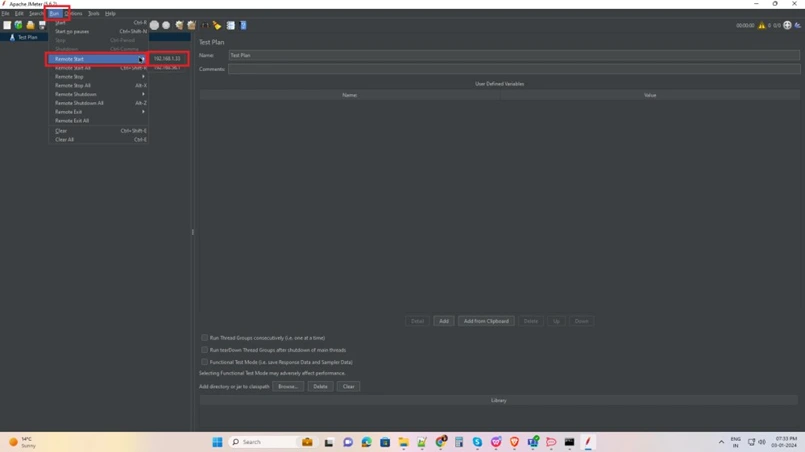
Task: Enable Run Thread Groups consecutively checkbox
Action: pos(204,337)
